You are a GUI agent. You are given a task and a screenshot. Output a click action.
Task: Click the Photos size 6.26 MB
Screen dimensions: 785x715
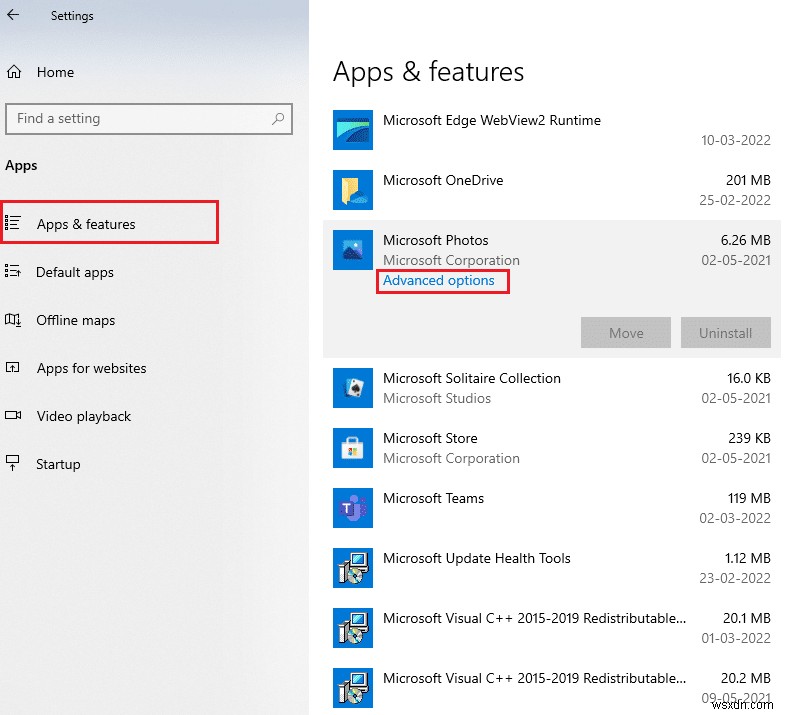tap(745, 240)
